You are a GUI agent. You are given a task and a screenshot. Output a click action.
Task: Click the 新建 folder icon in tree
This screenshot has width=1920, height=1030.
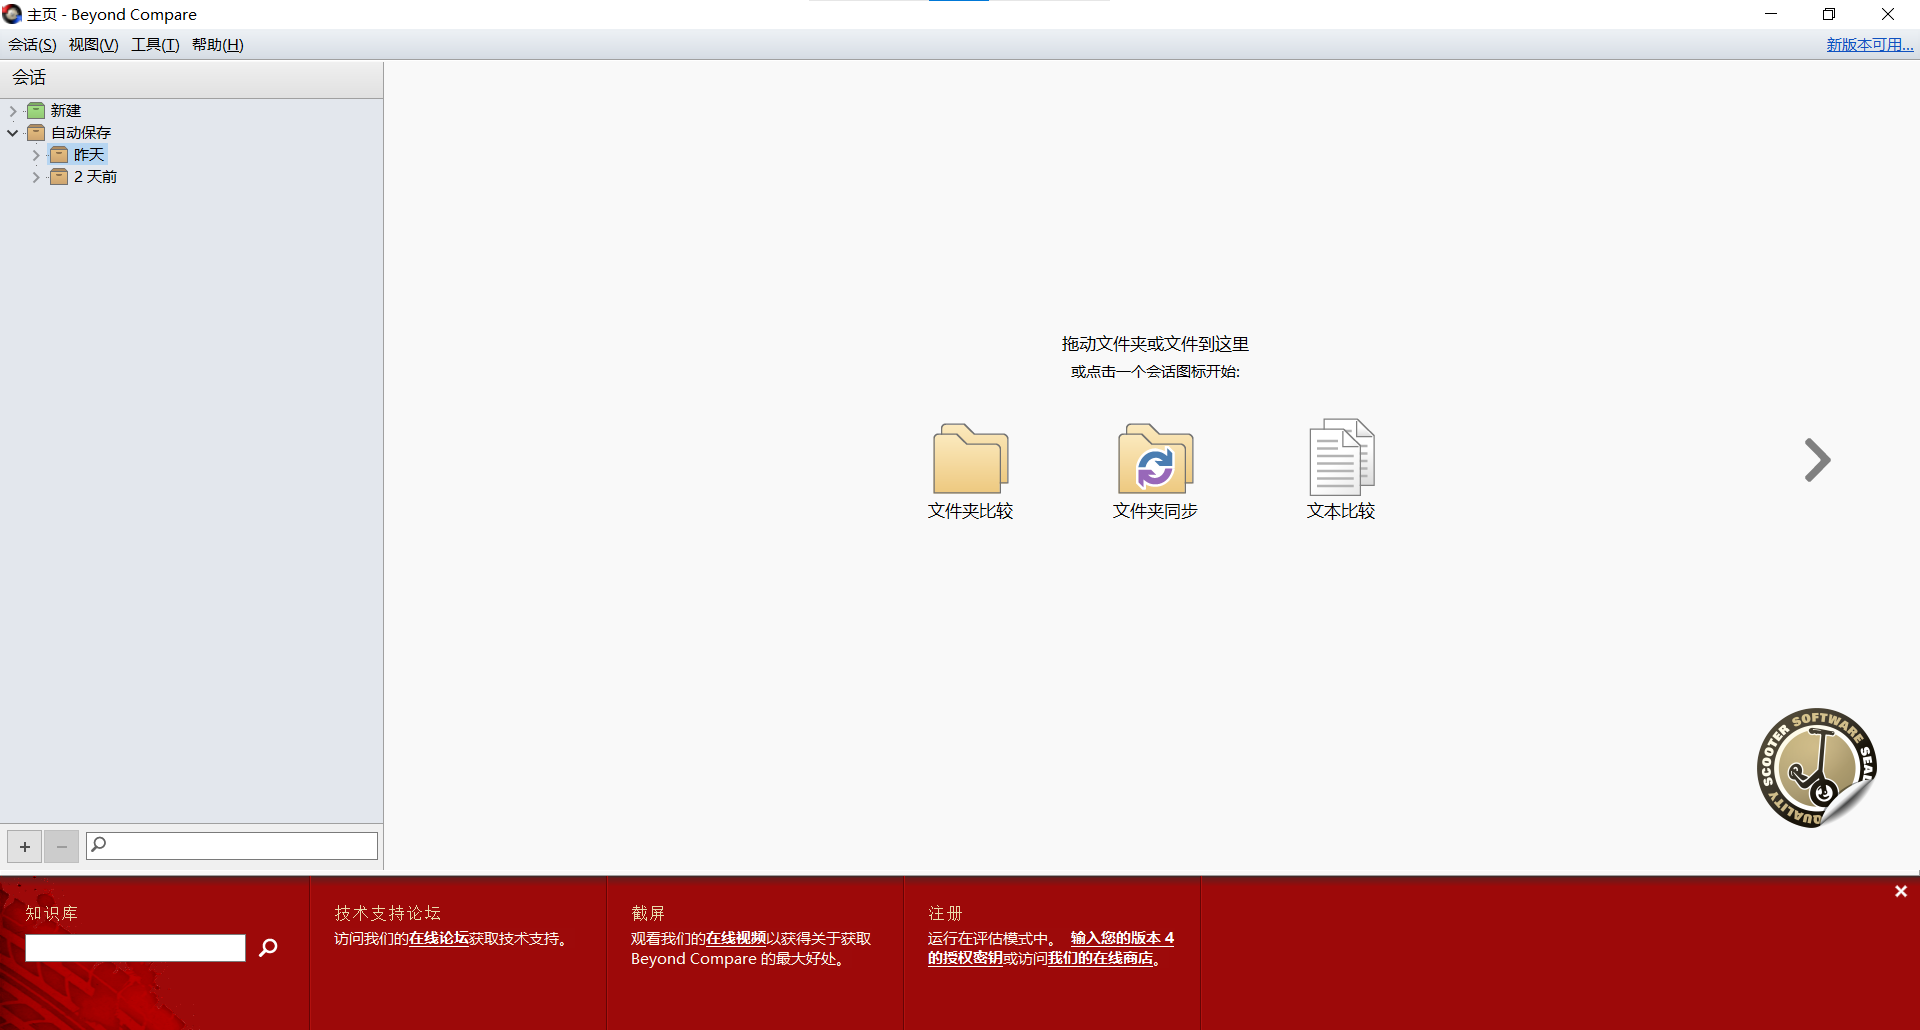(36, 111)
